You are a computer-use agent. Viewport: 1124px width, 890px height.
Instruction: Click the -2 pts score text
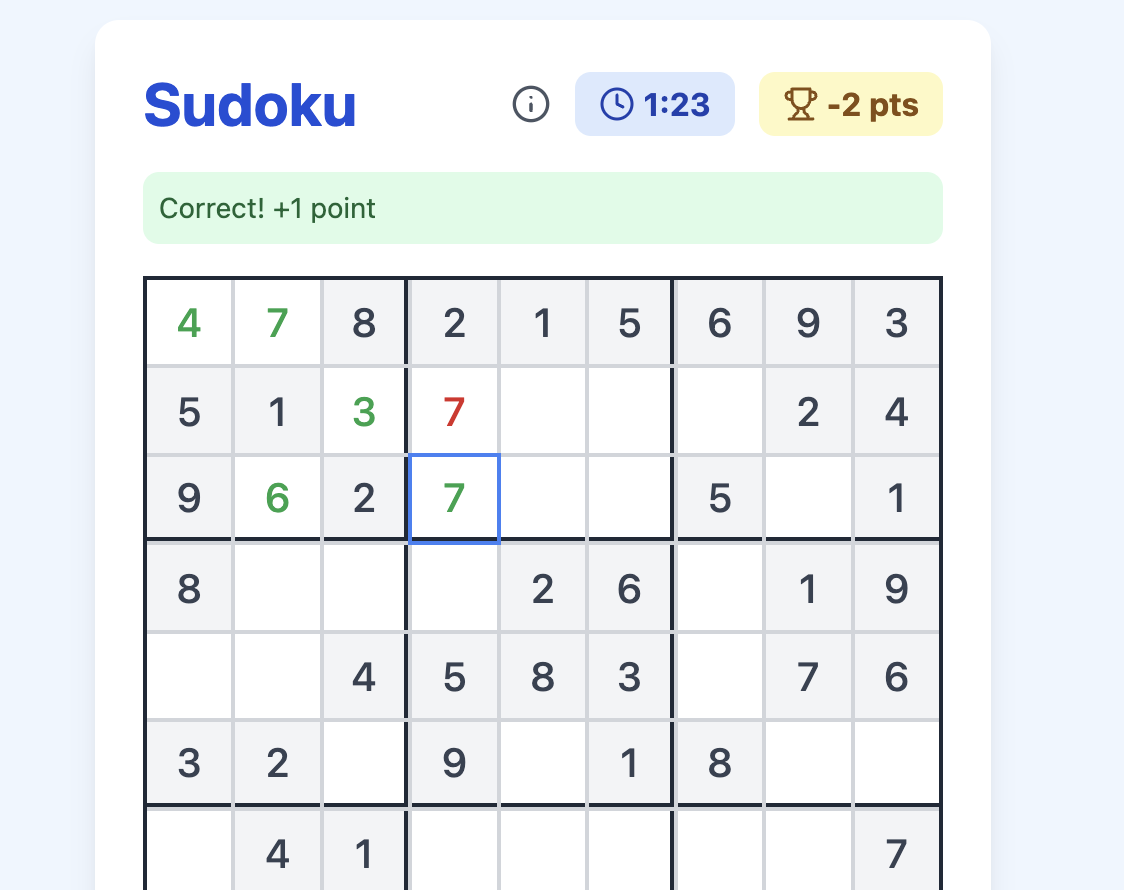coord(873,104)
